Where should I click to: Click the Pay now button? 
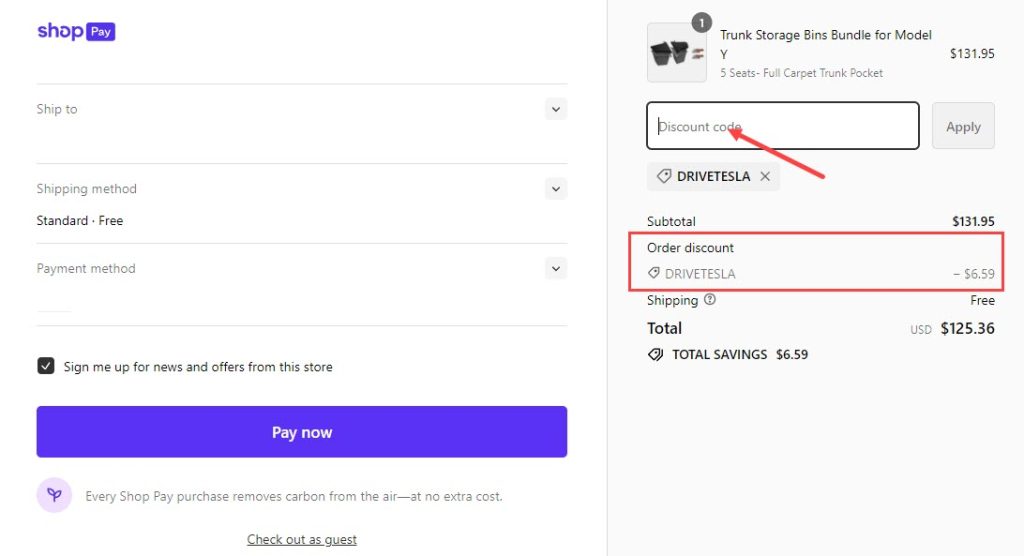(x=302, y=432)
